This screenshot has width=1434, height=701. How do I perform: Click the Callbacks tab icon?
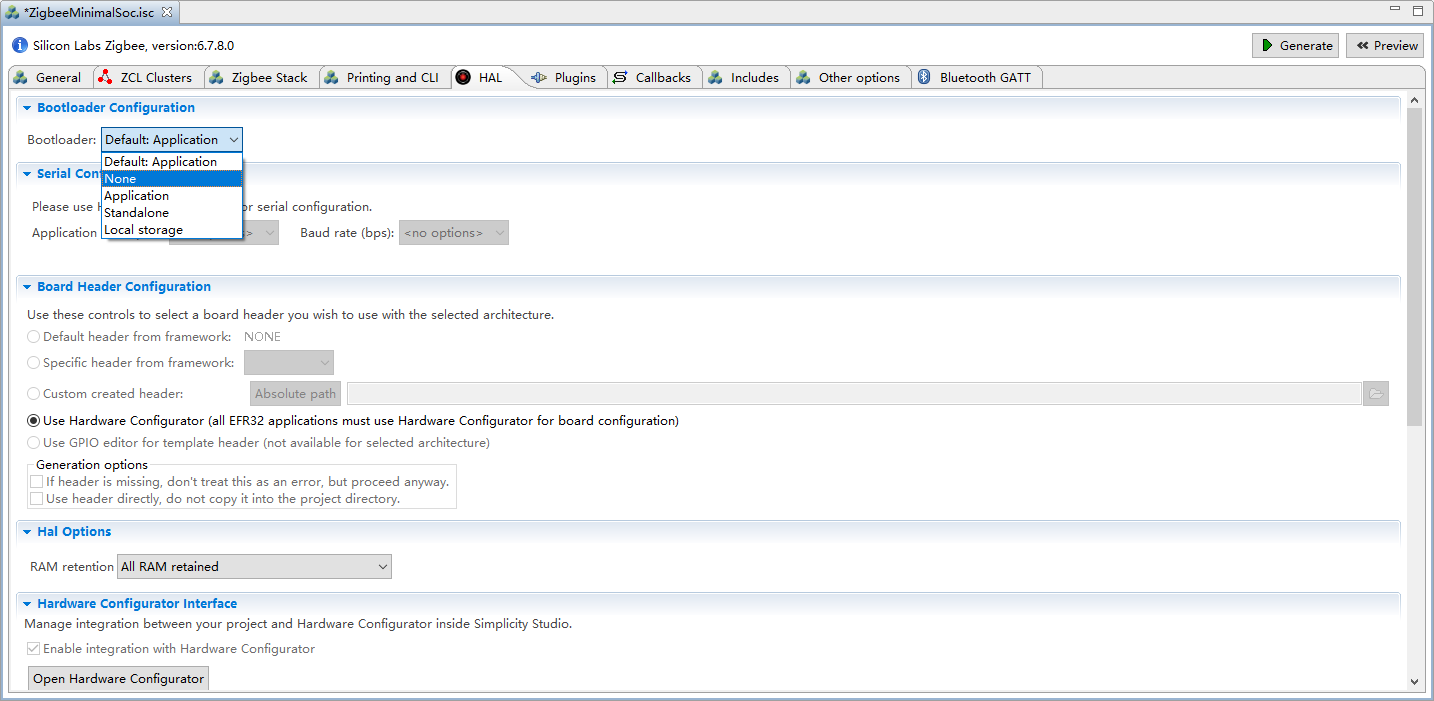pyautogui.click(x=620, y=77)
